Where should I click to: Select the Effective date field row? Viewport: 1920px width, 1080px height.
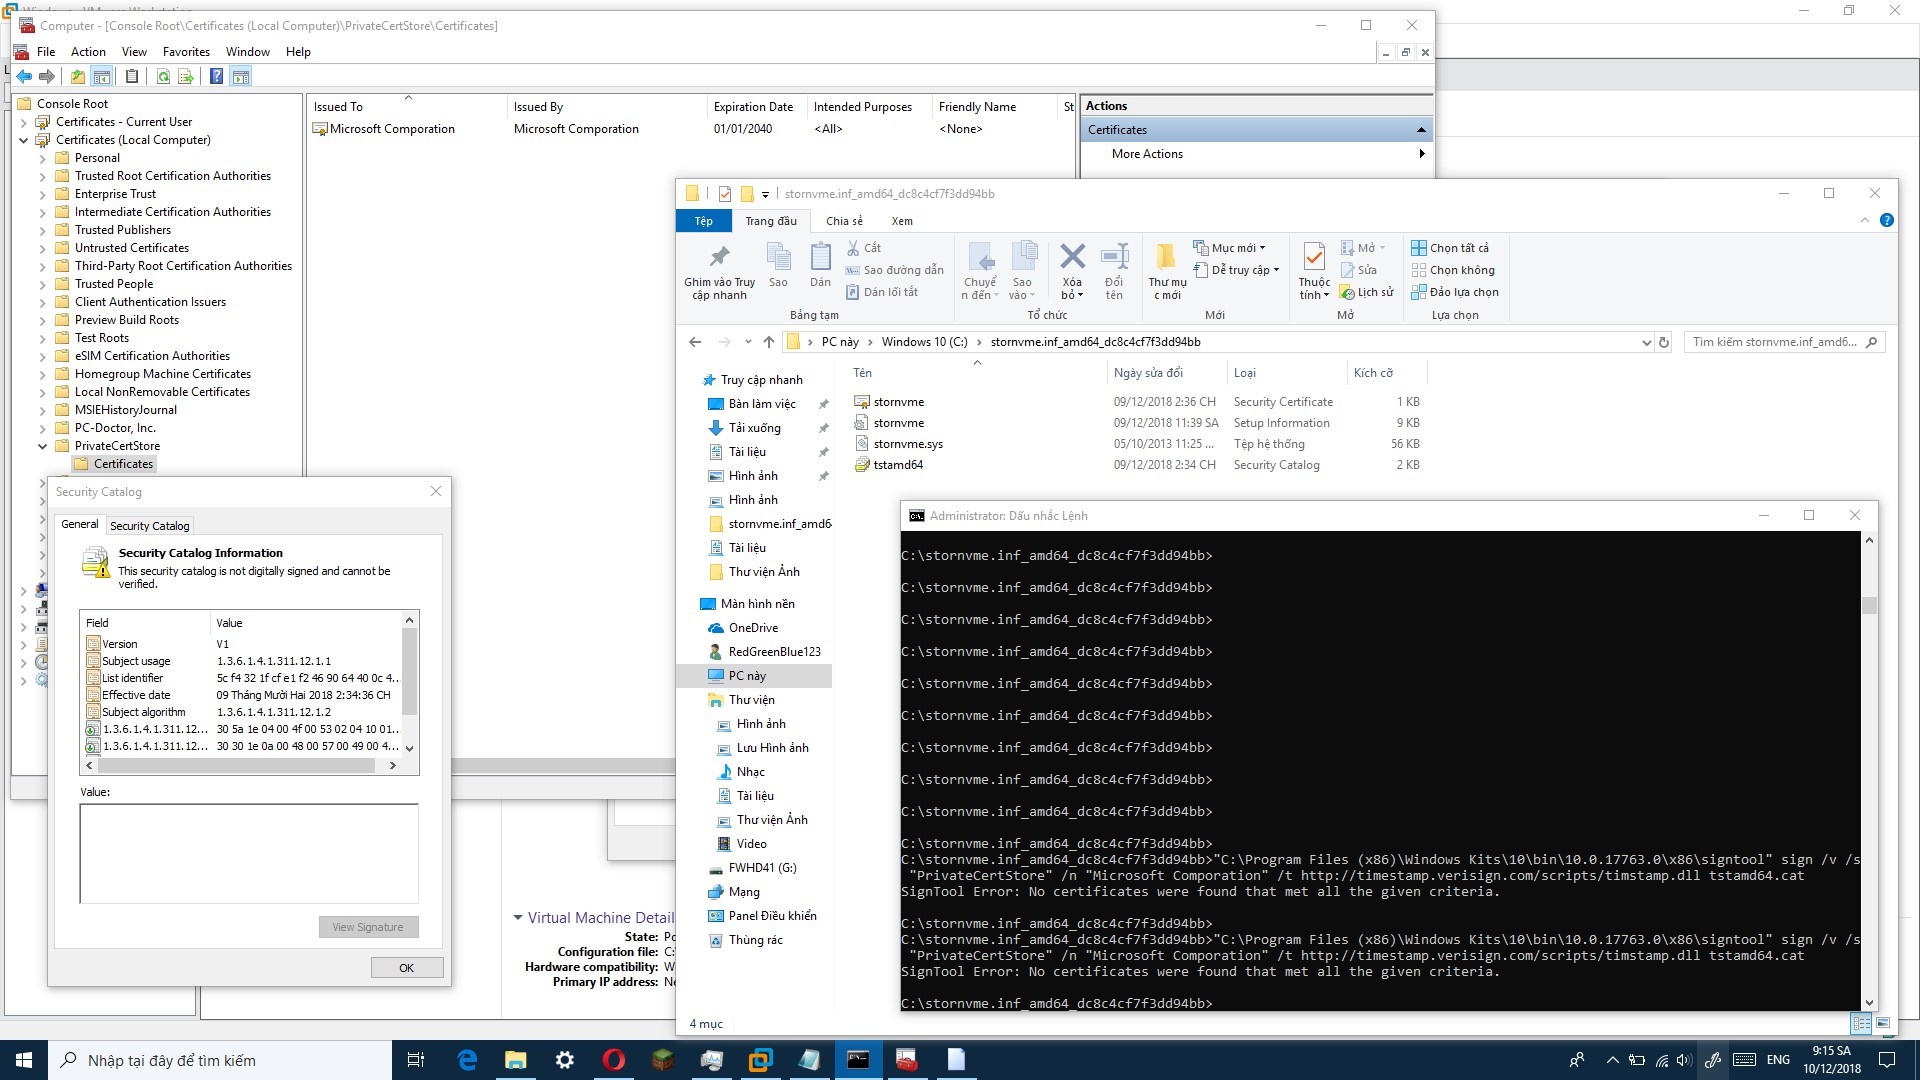click(242, 695)
